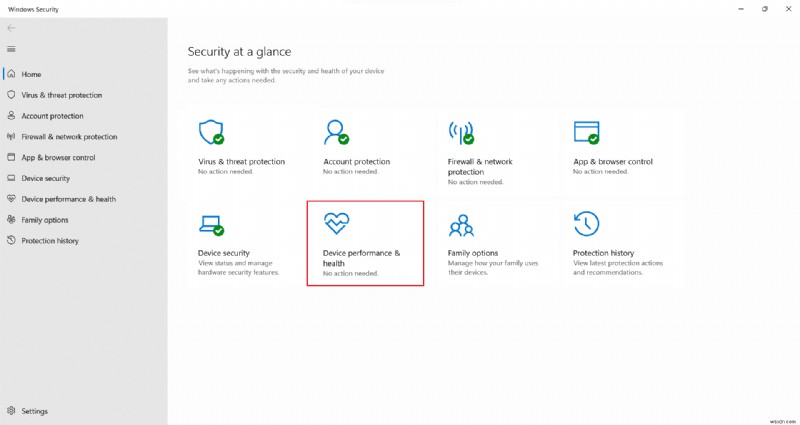The width and height of the screenshot is (800, 425).
Task: Open Firewall & network protection from sidebar
Action: pyautogui.click(x=69, y=137)
